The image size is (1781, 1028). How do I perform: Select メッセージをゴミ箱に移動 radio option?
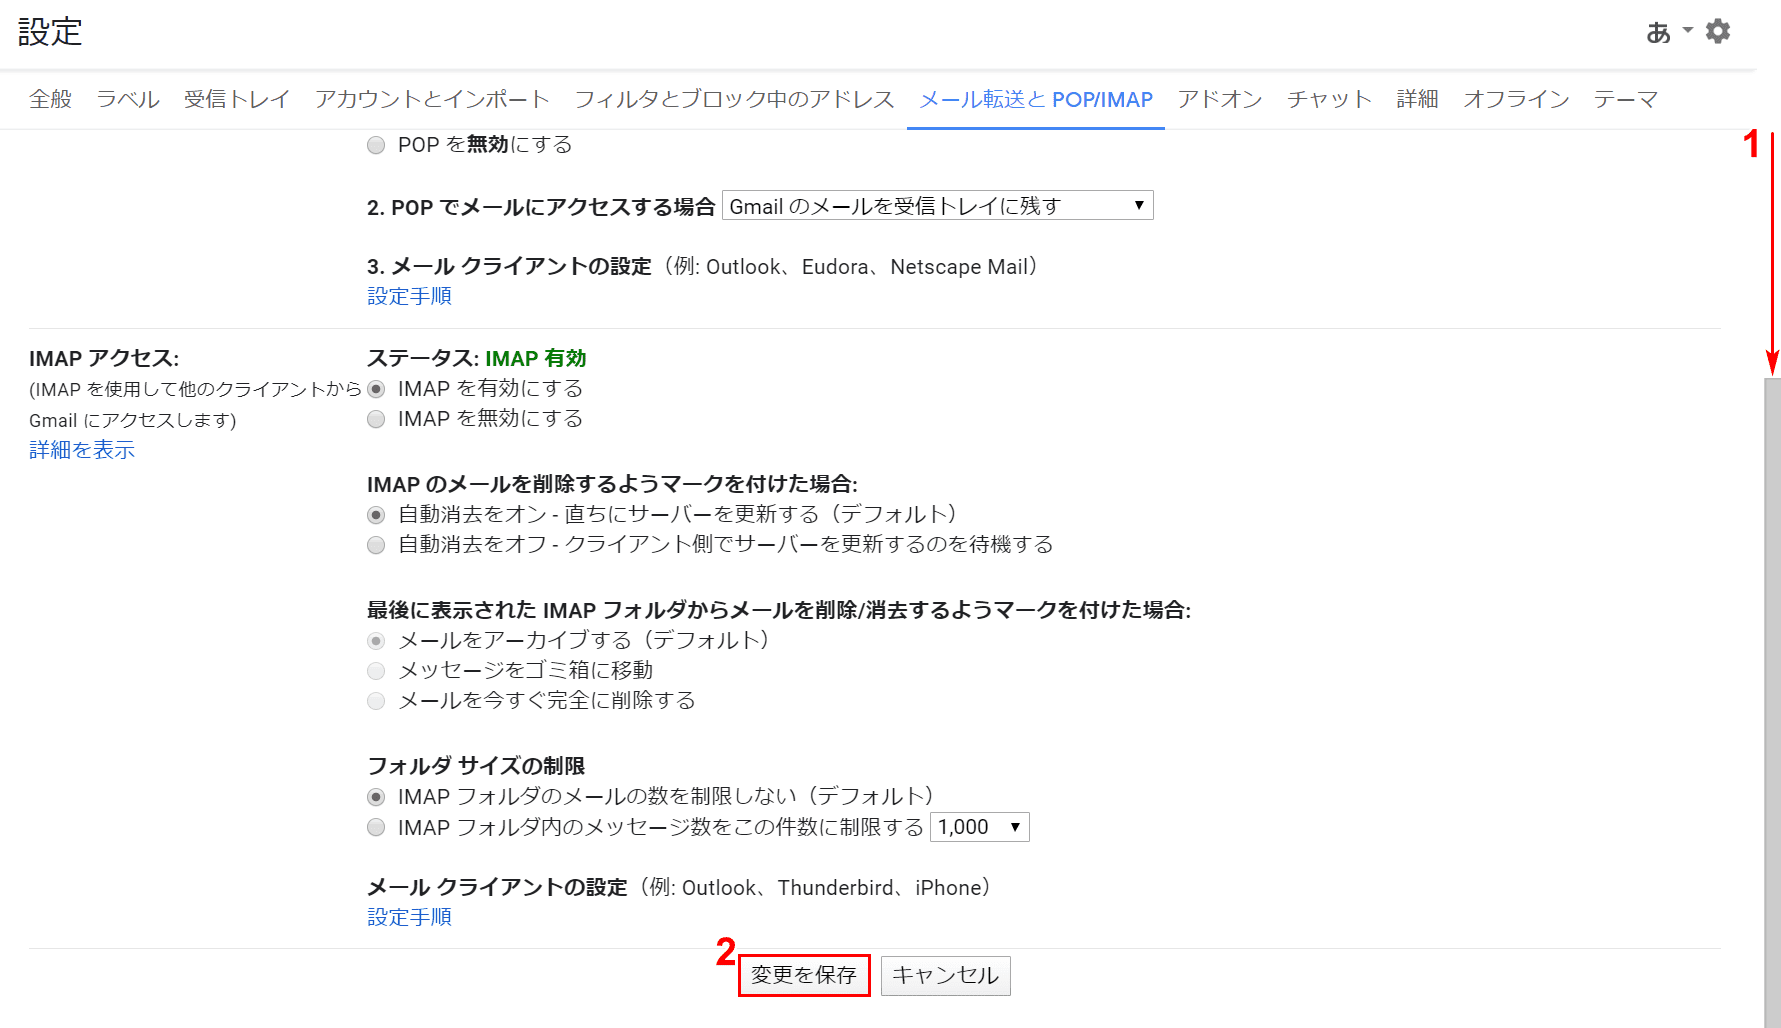click(x=376, y=671)
